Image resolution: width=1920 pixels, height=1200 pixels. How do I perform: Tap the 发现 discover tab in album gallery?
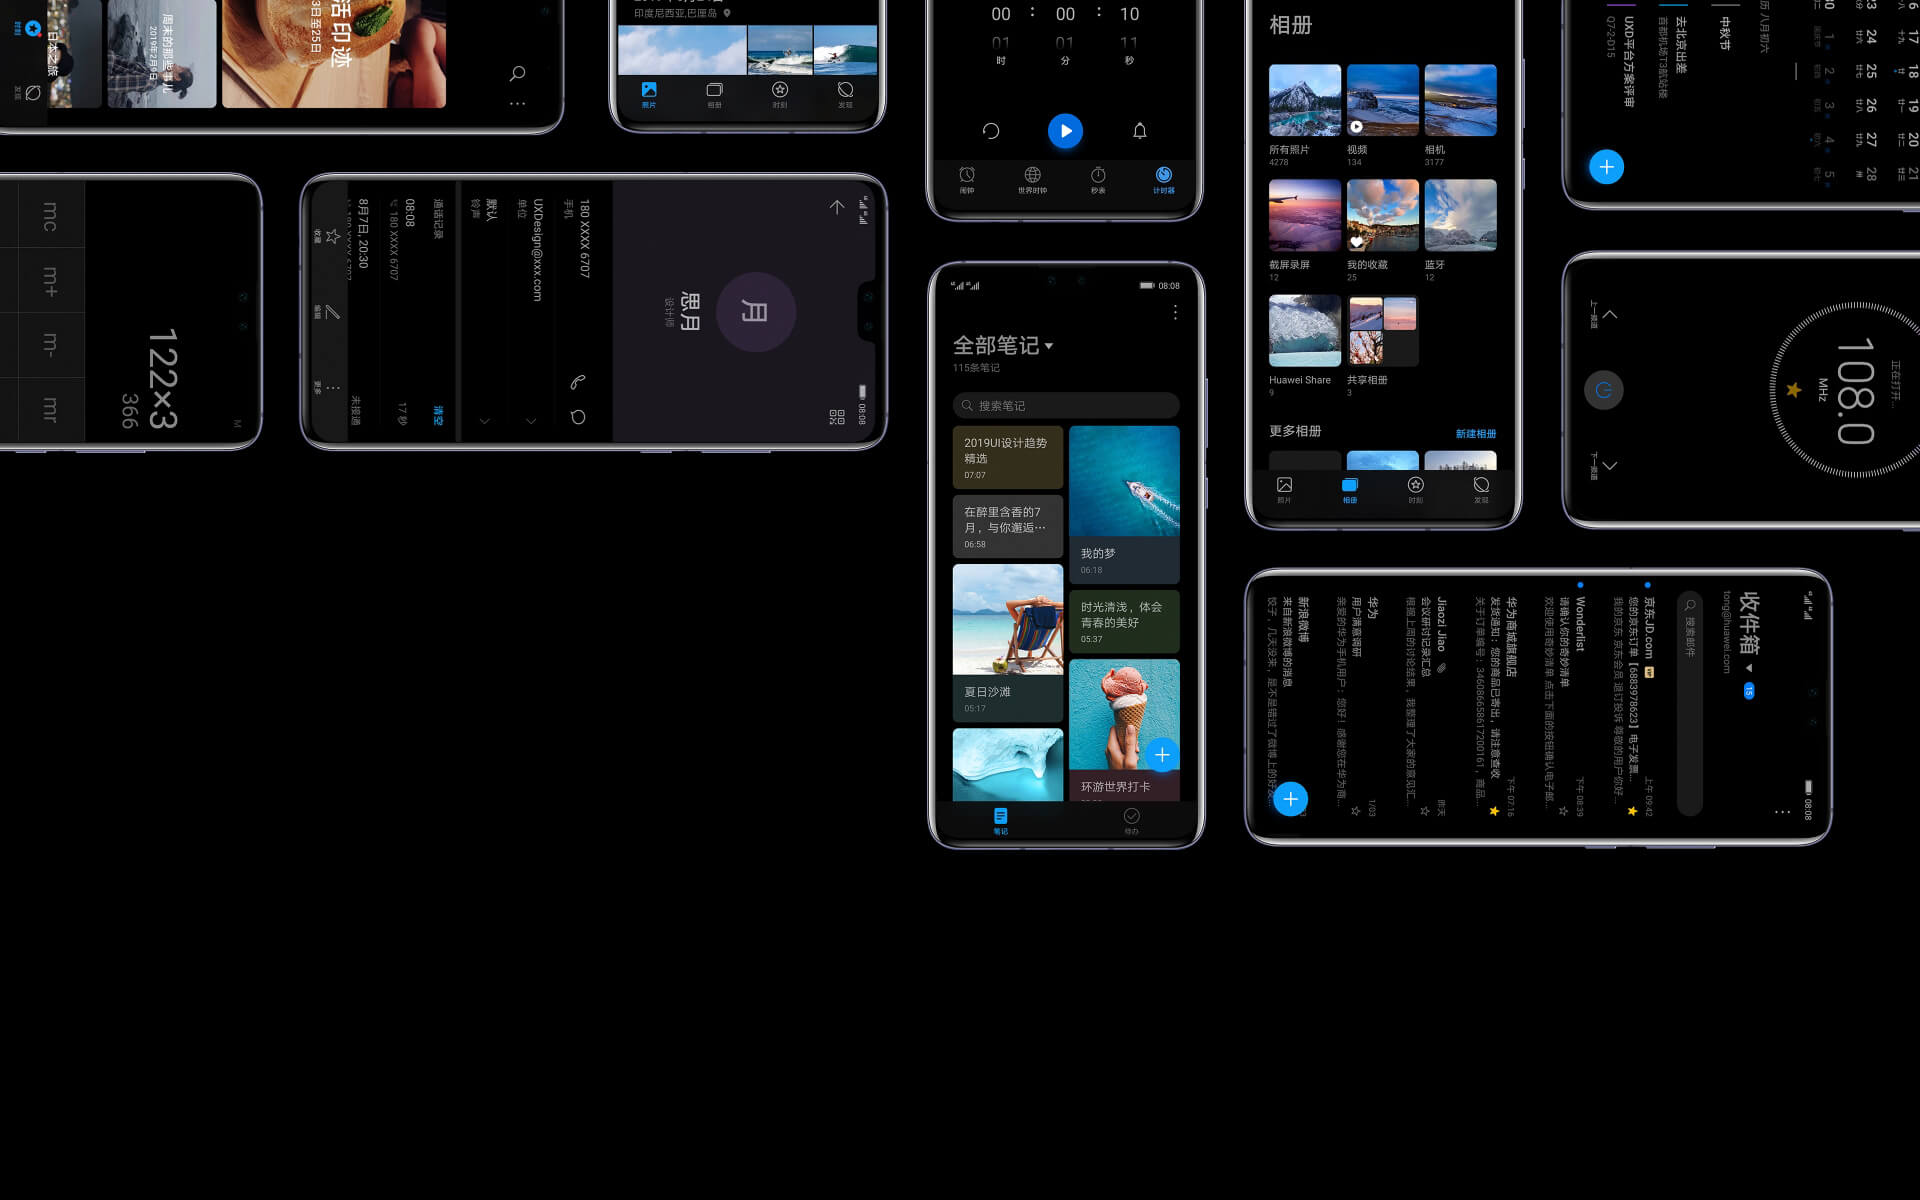coord(1481,490)
